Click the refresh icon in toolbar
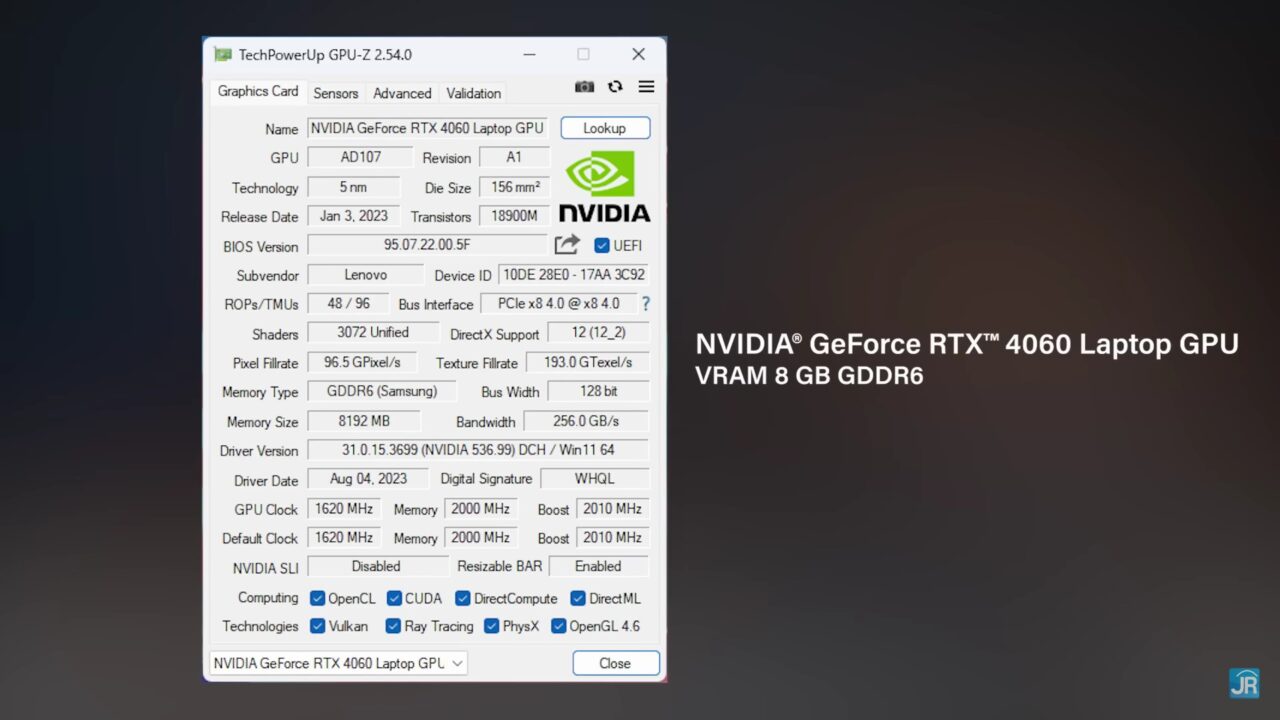 [x=615, y=87]
